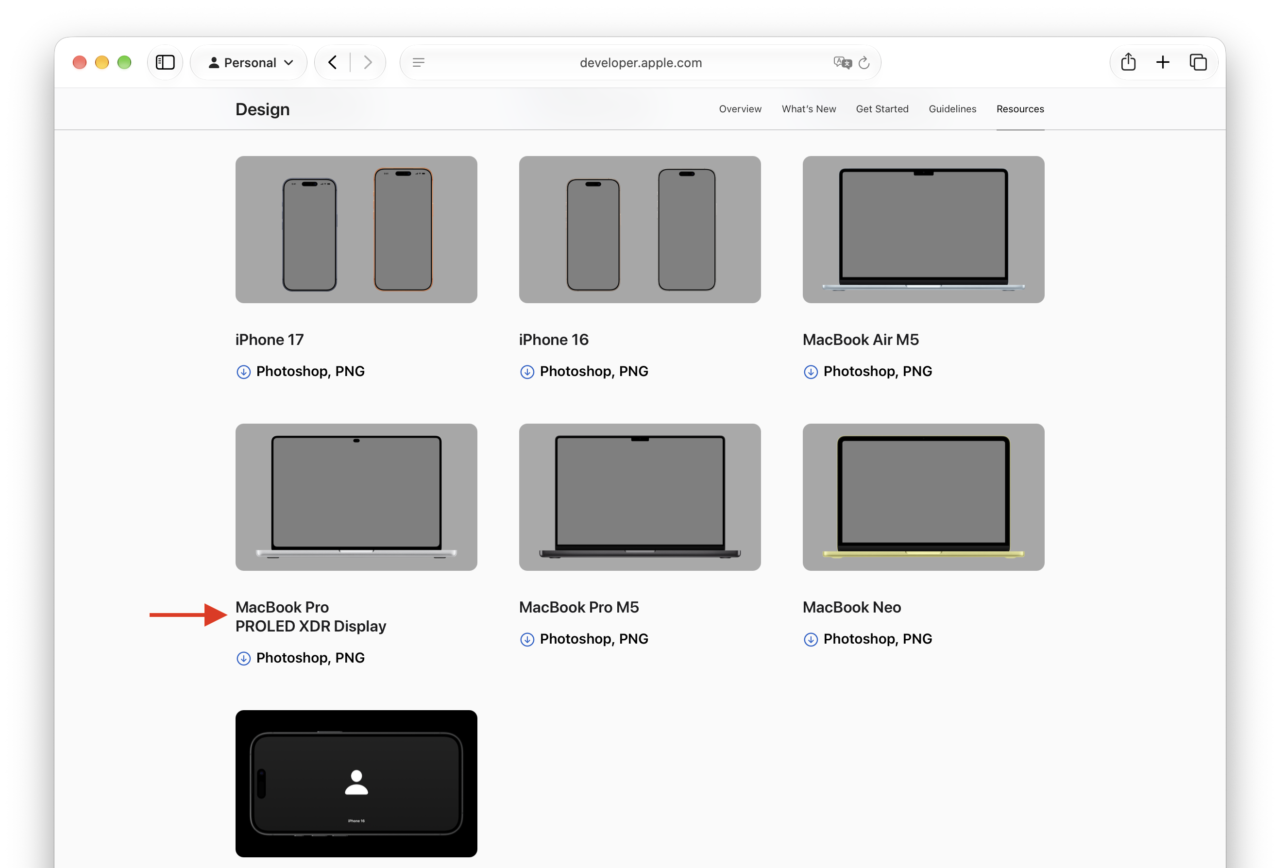Enter full screen with green button

click(x=124, y=62)
